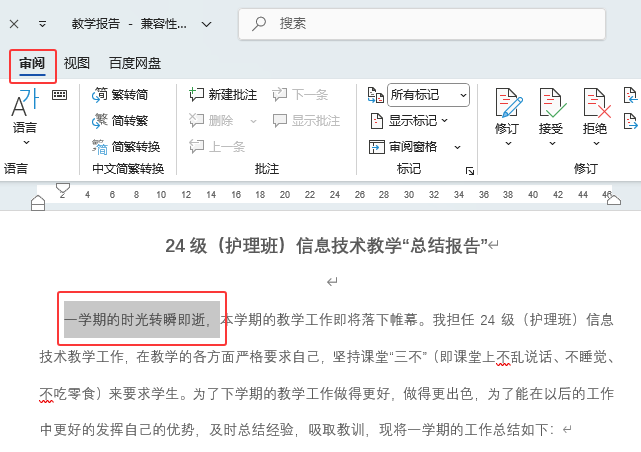Switch to the 视图 tab
The image size is (641, 452).
76,63
